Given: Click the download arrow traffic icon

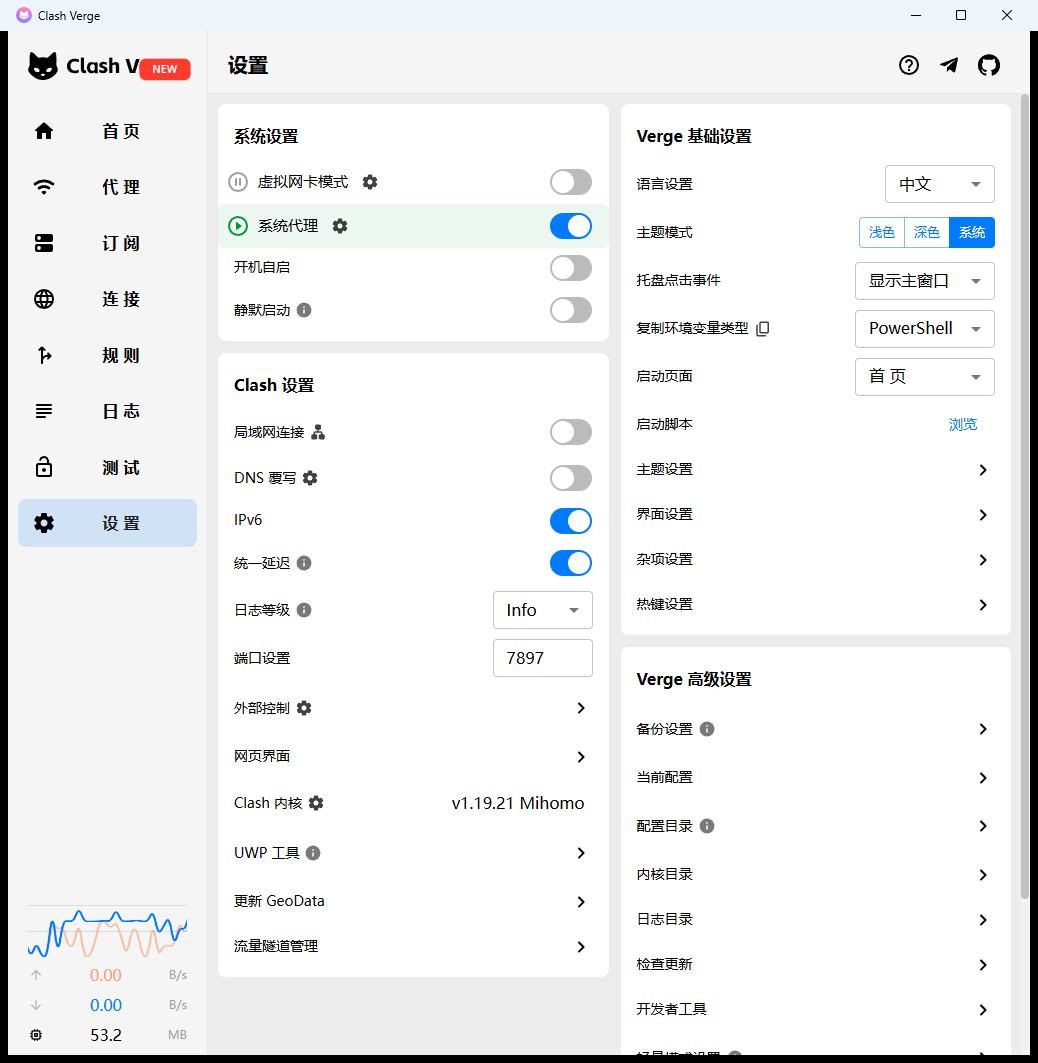Looking at the screenshot, I should tap(37, 1005).
